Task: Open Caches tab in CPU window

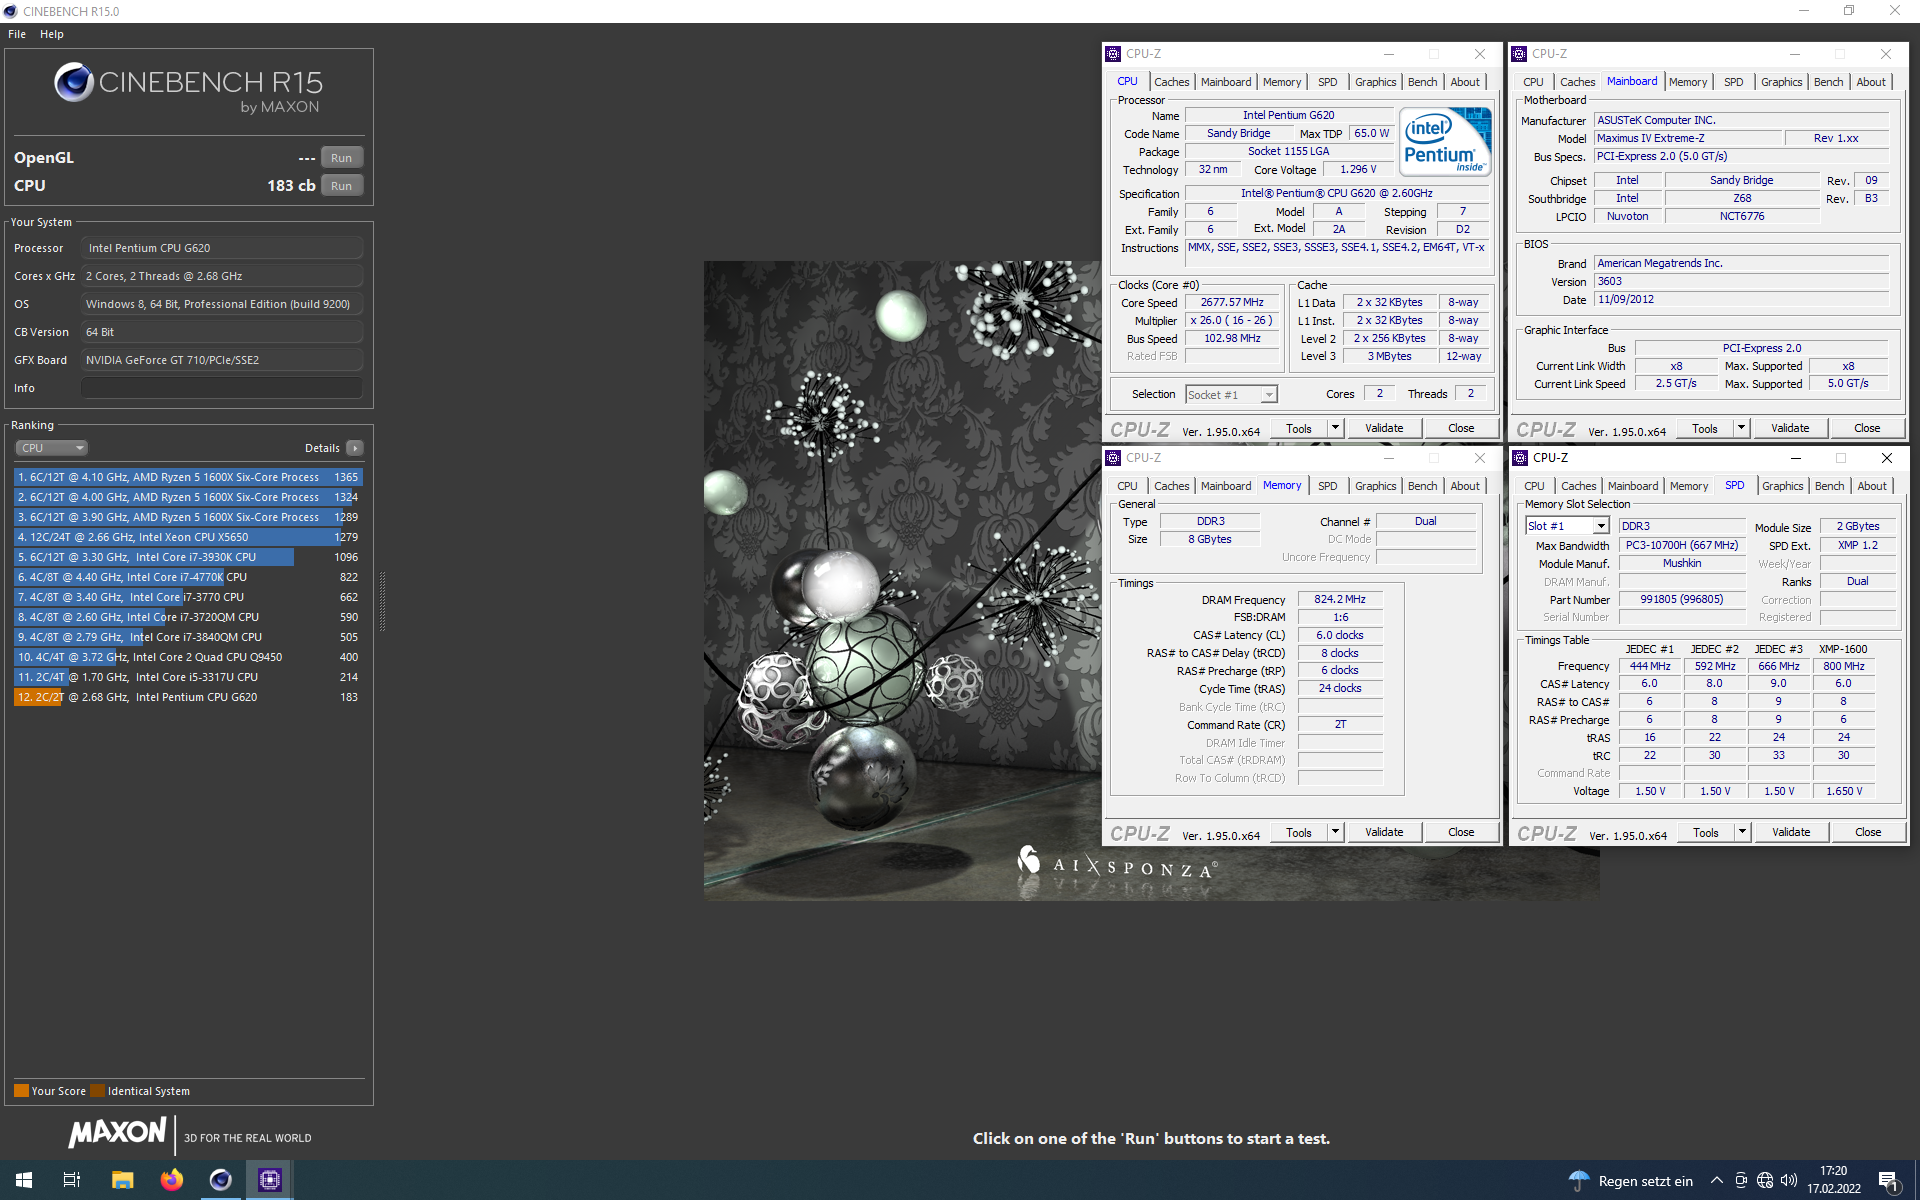Action: pos(1171,82)
